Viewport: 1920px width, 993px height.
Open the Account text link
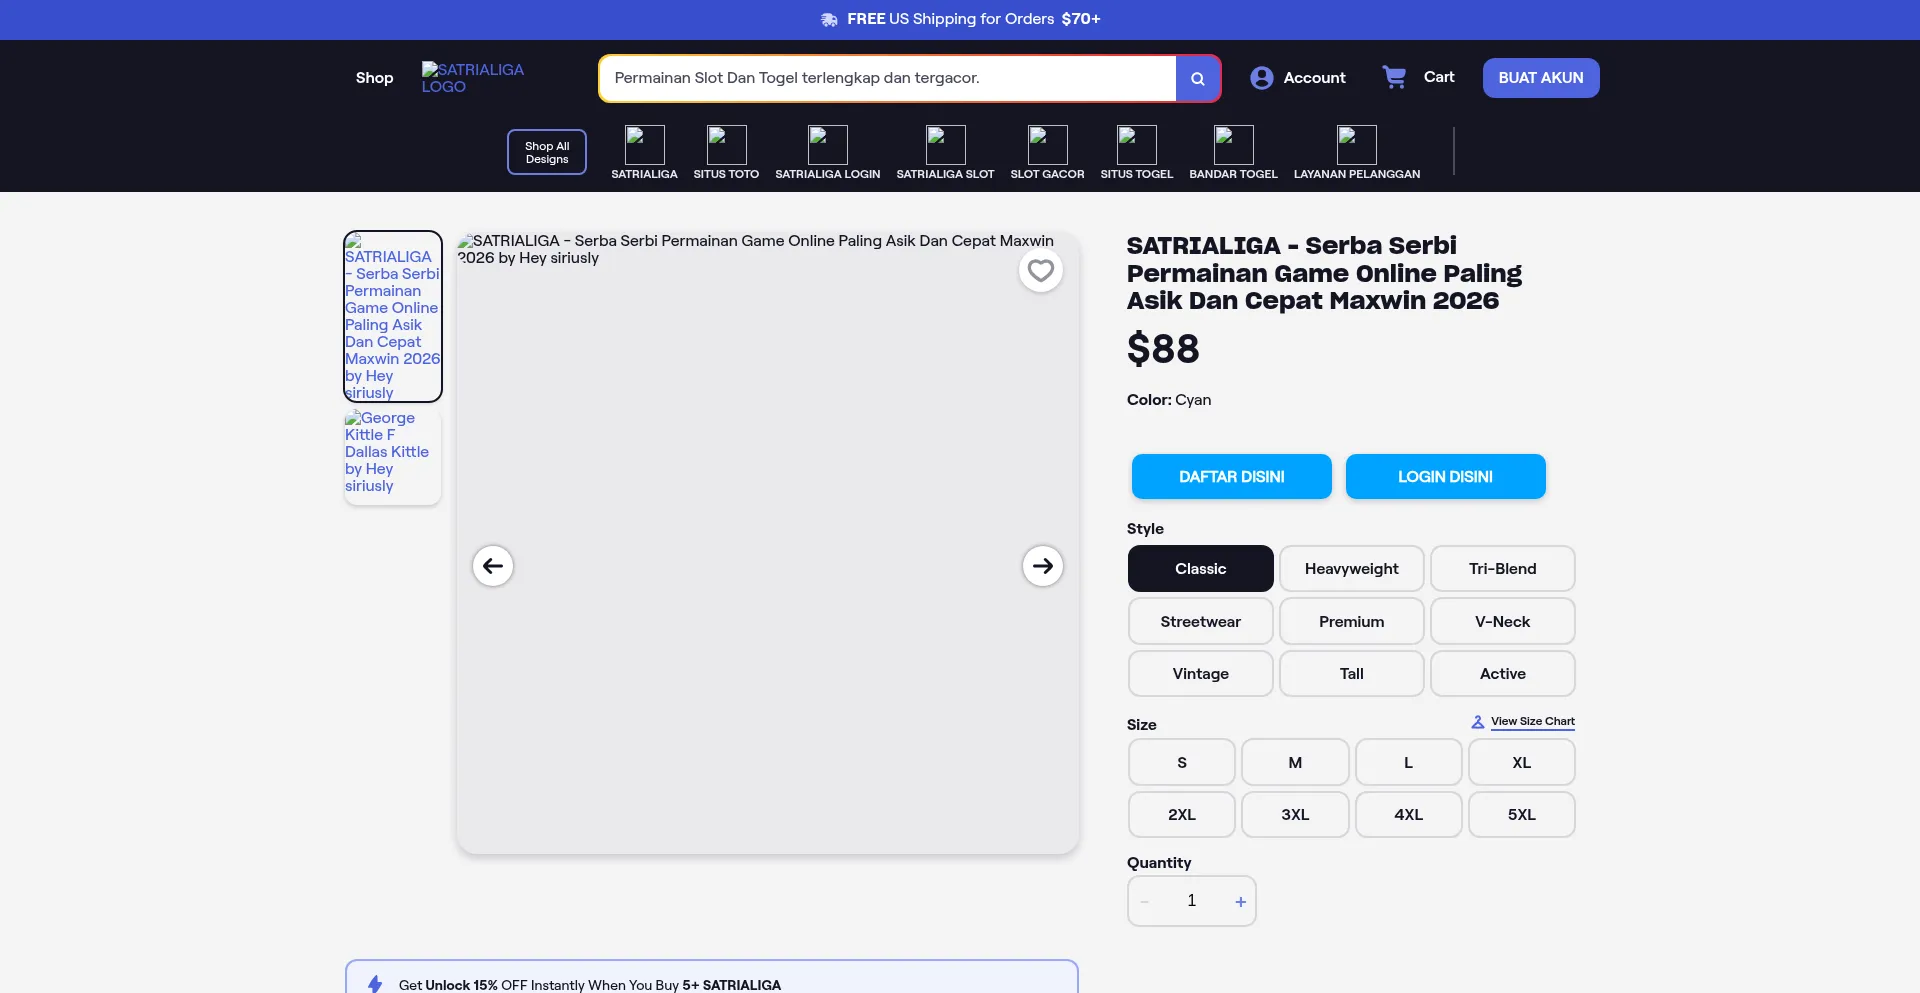click(x=1315, y=78)
